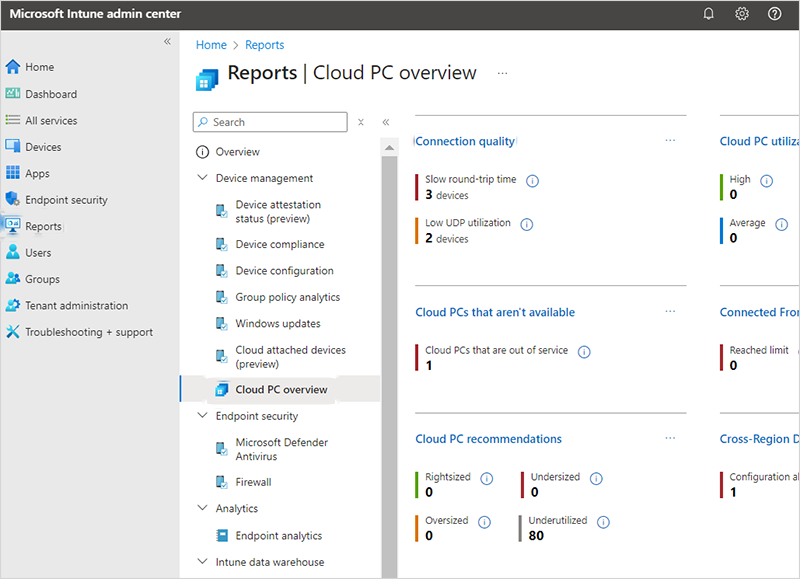
Task: Click the Troubleshooting wrench icon
Action: tap(13, 332)
